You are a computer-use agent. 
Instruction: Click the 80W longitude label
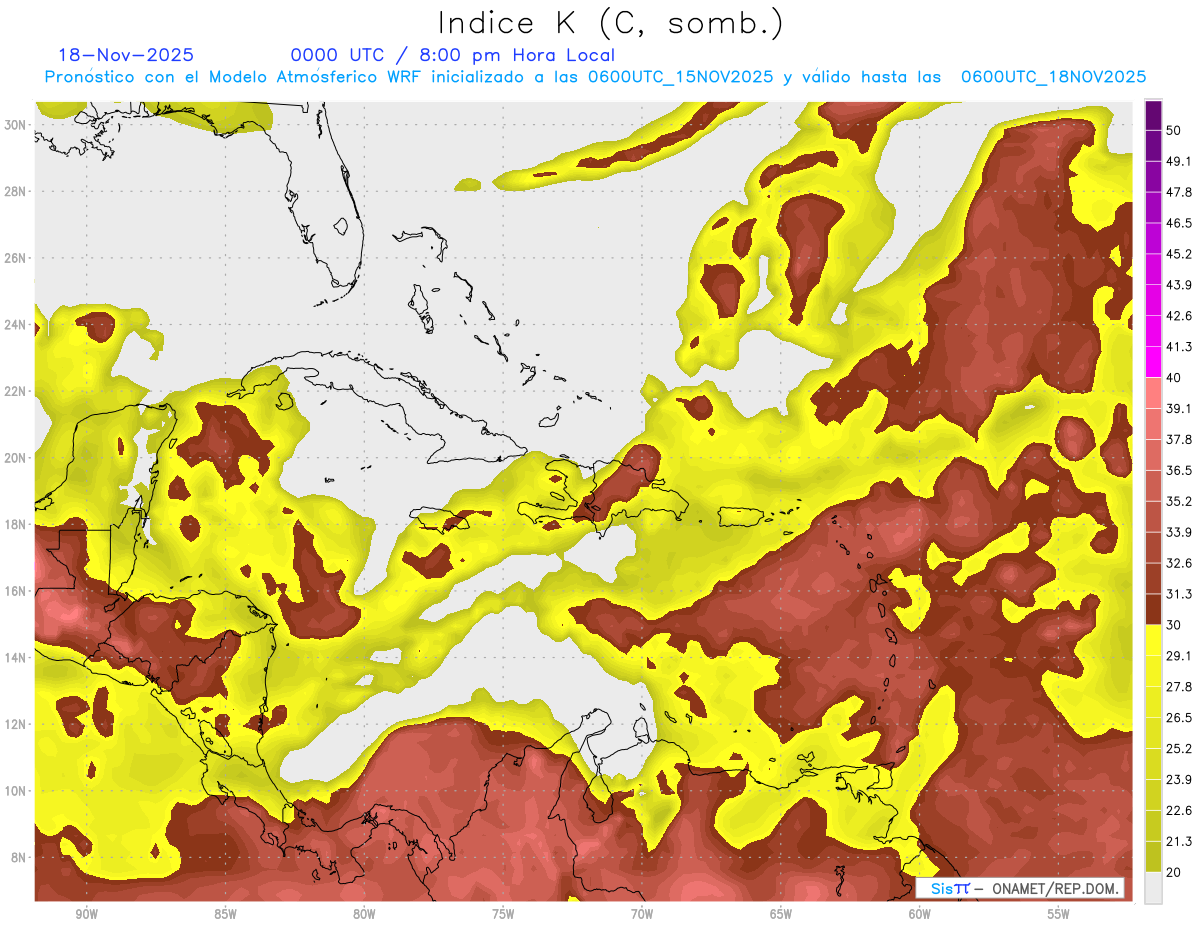(x=364, y=914)
